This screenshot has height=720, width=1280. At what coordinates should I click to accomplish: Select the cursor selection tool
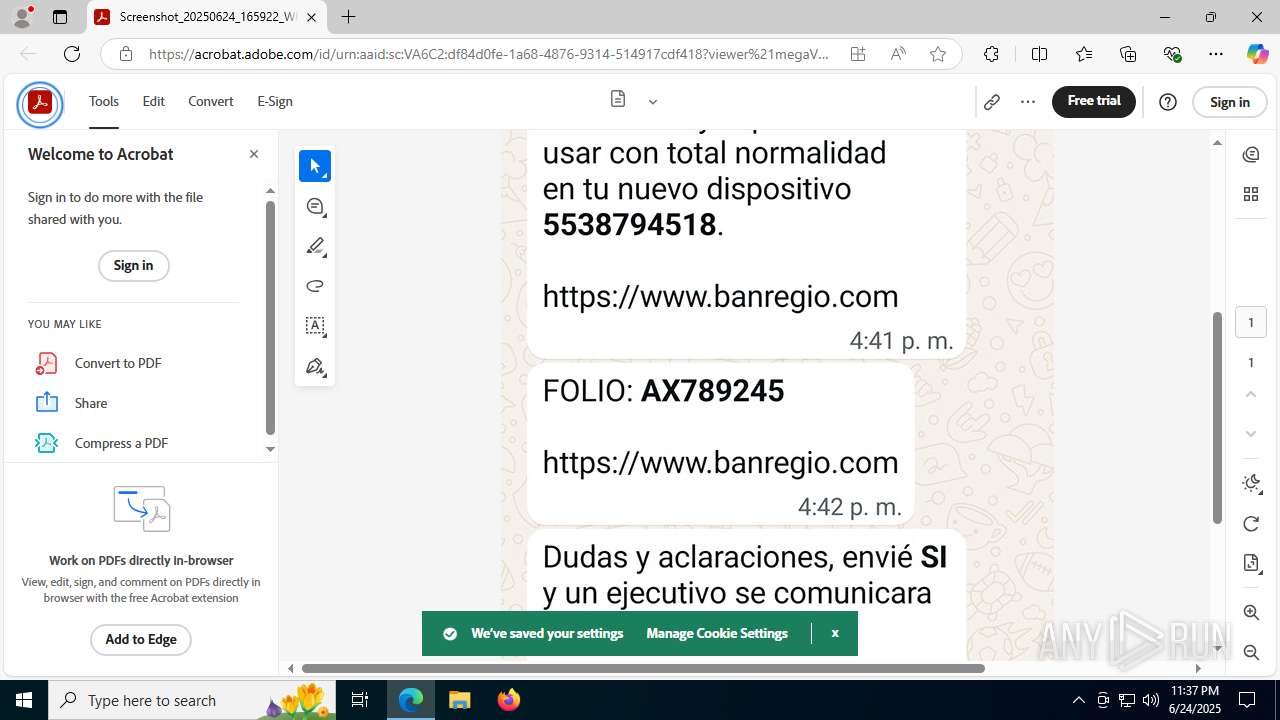[315, 166]
